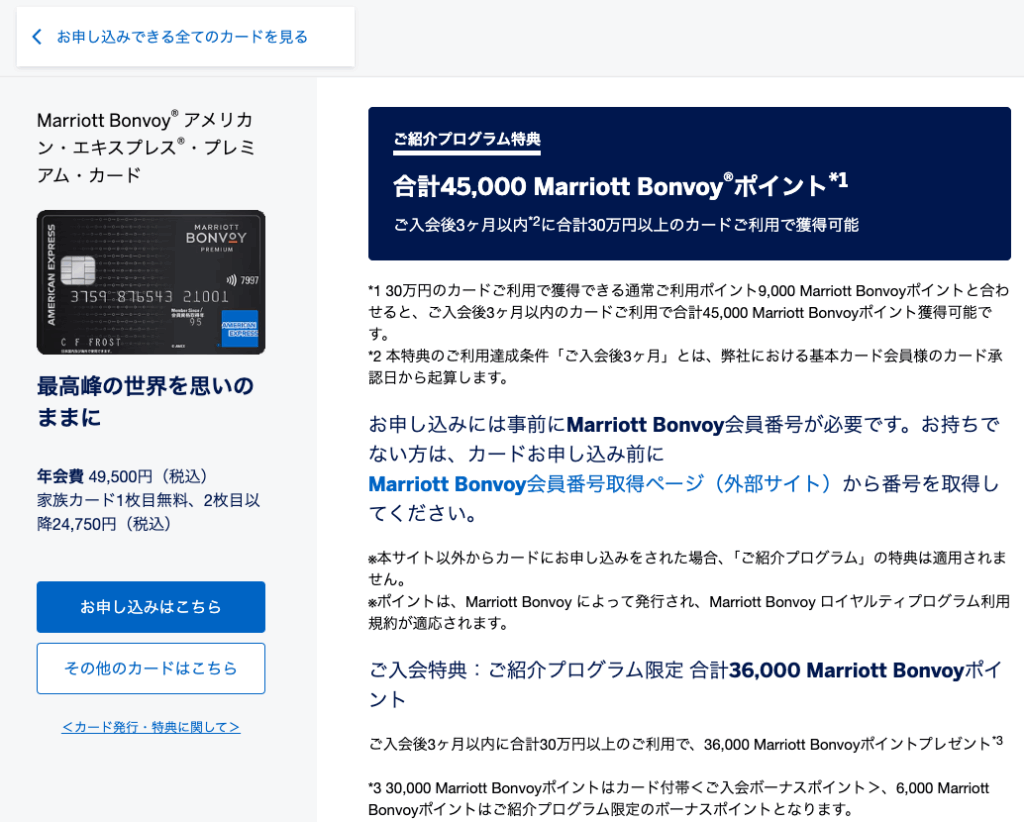The width and height of the screenshot is (1024, 822).
Task: Click the back chevron arrow icon
Action: [x=37, y=37]
